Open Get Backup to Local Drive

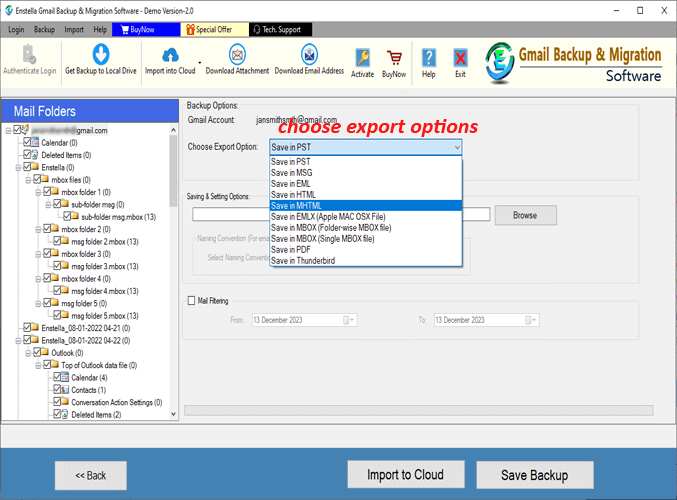[101, 60]
